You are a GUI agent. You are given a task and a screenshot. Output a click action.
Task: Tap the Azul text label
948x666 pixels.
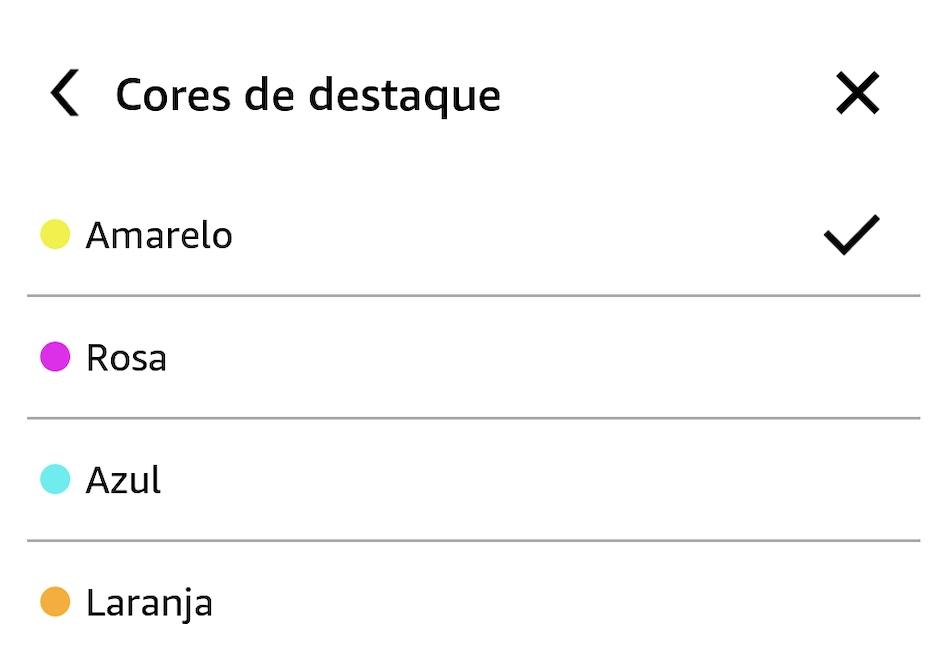click(x=124, y=480)
